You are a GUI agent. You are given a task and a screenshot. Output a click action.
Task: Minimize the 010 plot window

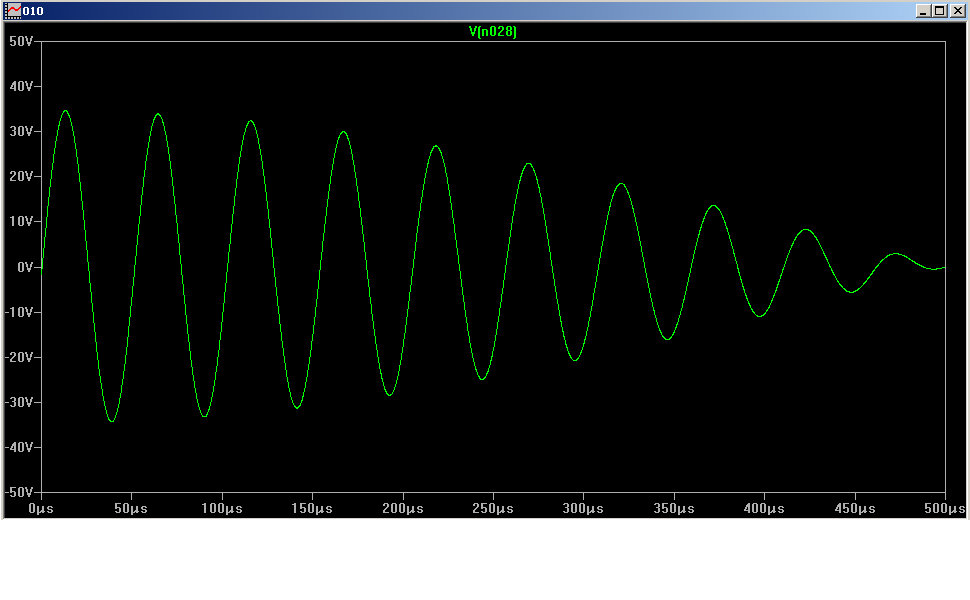tap(922, 10)
